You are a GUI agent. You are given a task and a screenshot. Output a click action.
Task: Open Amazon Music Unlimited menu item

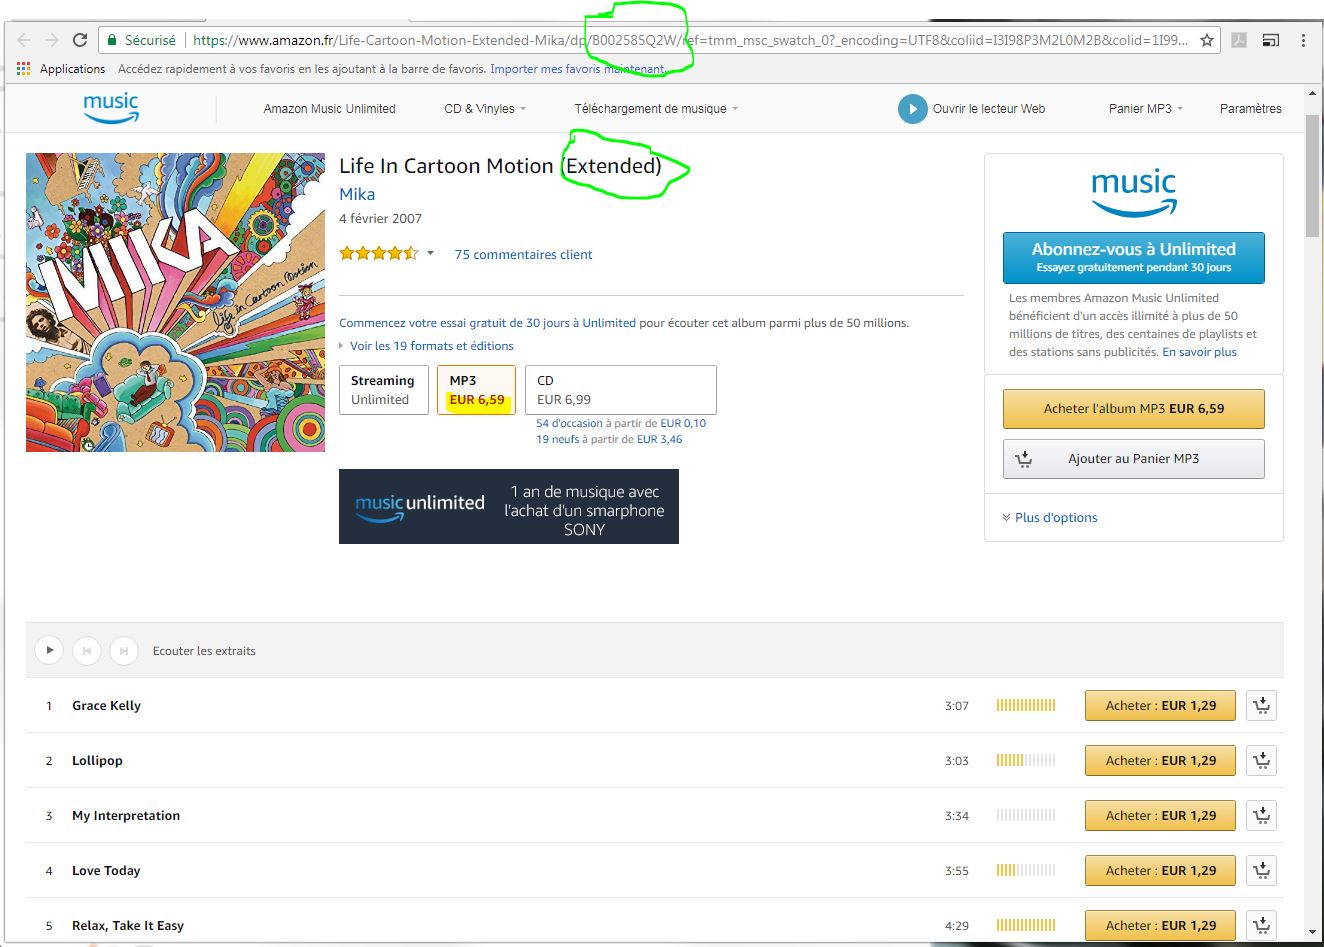(329, 109)
